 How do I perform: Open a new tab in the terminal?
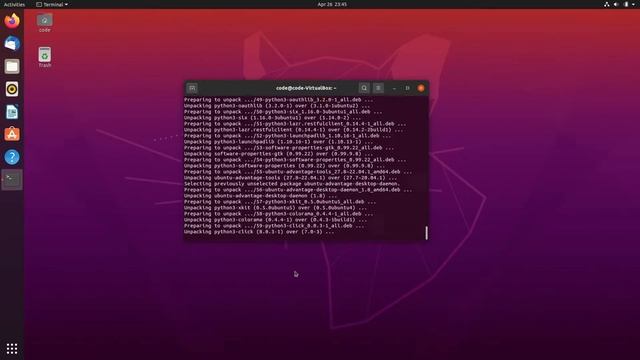coord(192,88)
